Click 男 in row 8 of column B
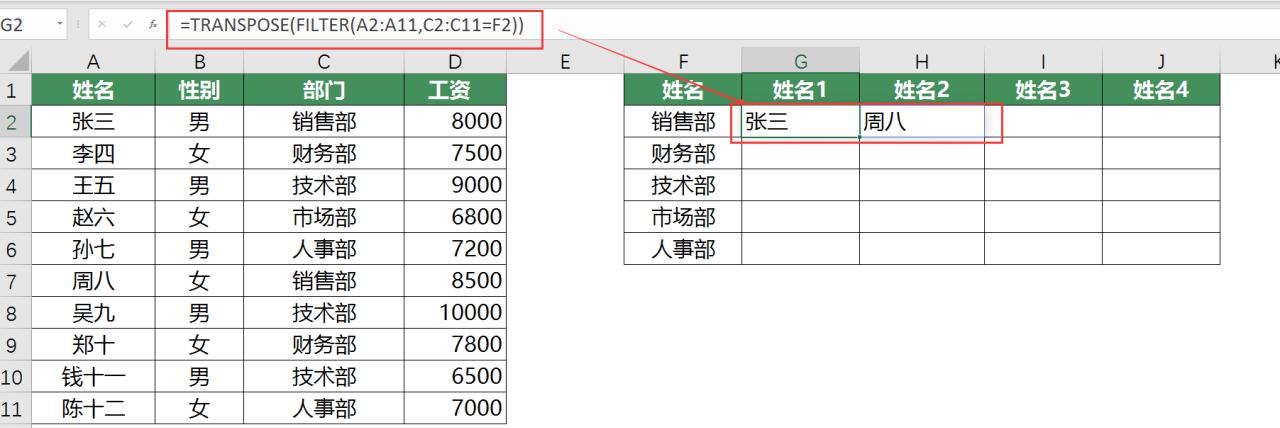Screen dimensions: 1280x428 (199, 312)
